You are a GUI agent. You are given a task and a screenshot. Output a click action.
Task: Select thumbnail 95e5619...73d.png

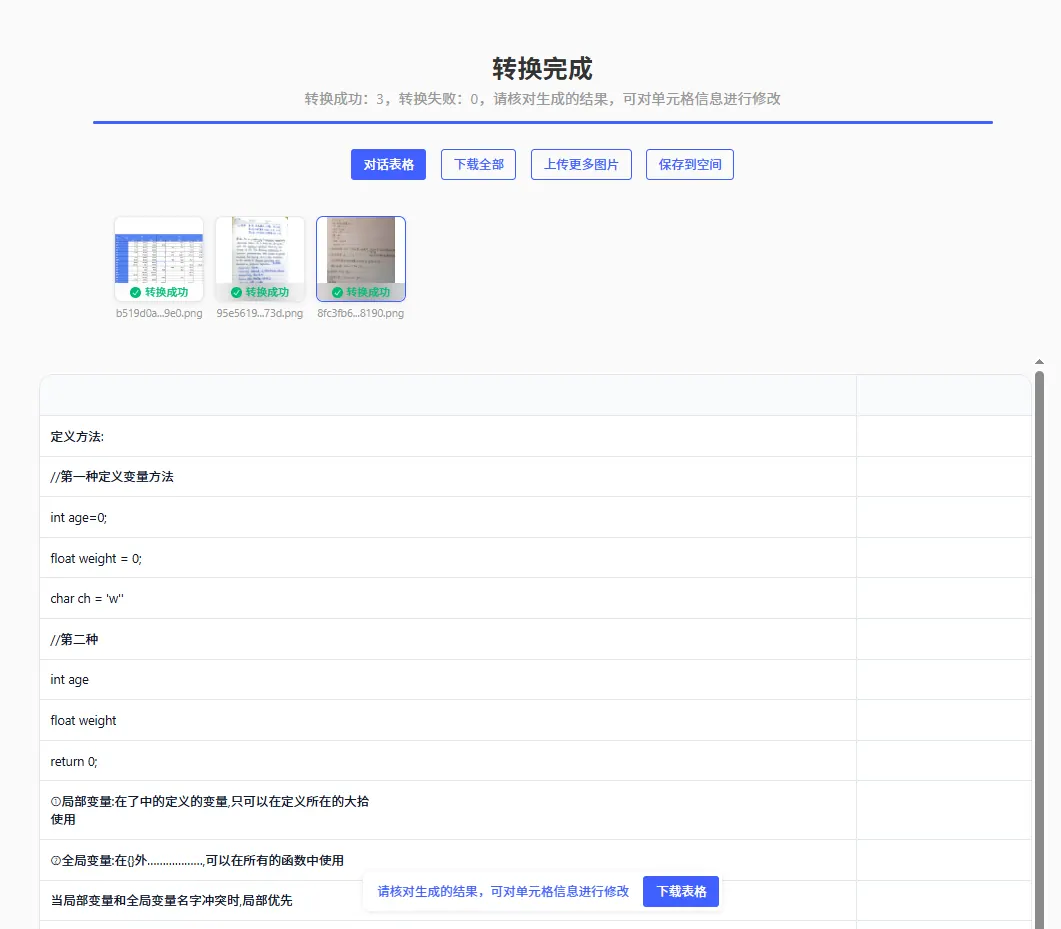point(260,258)
